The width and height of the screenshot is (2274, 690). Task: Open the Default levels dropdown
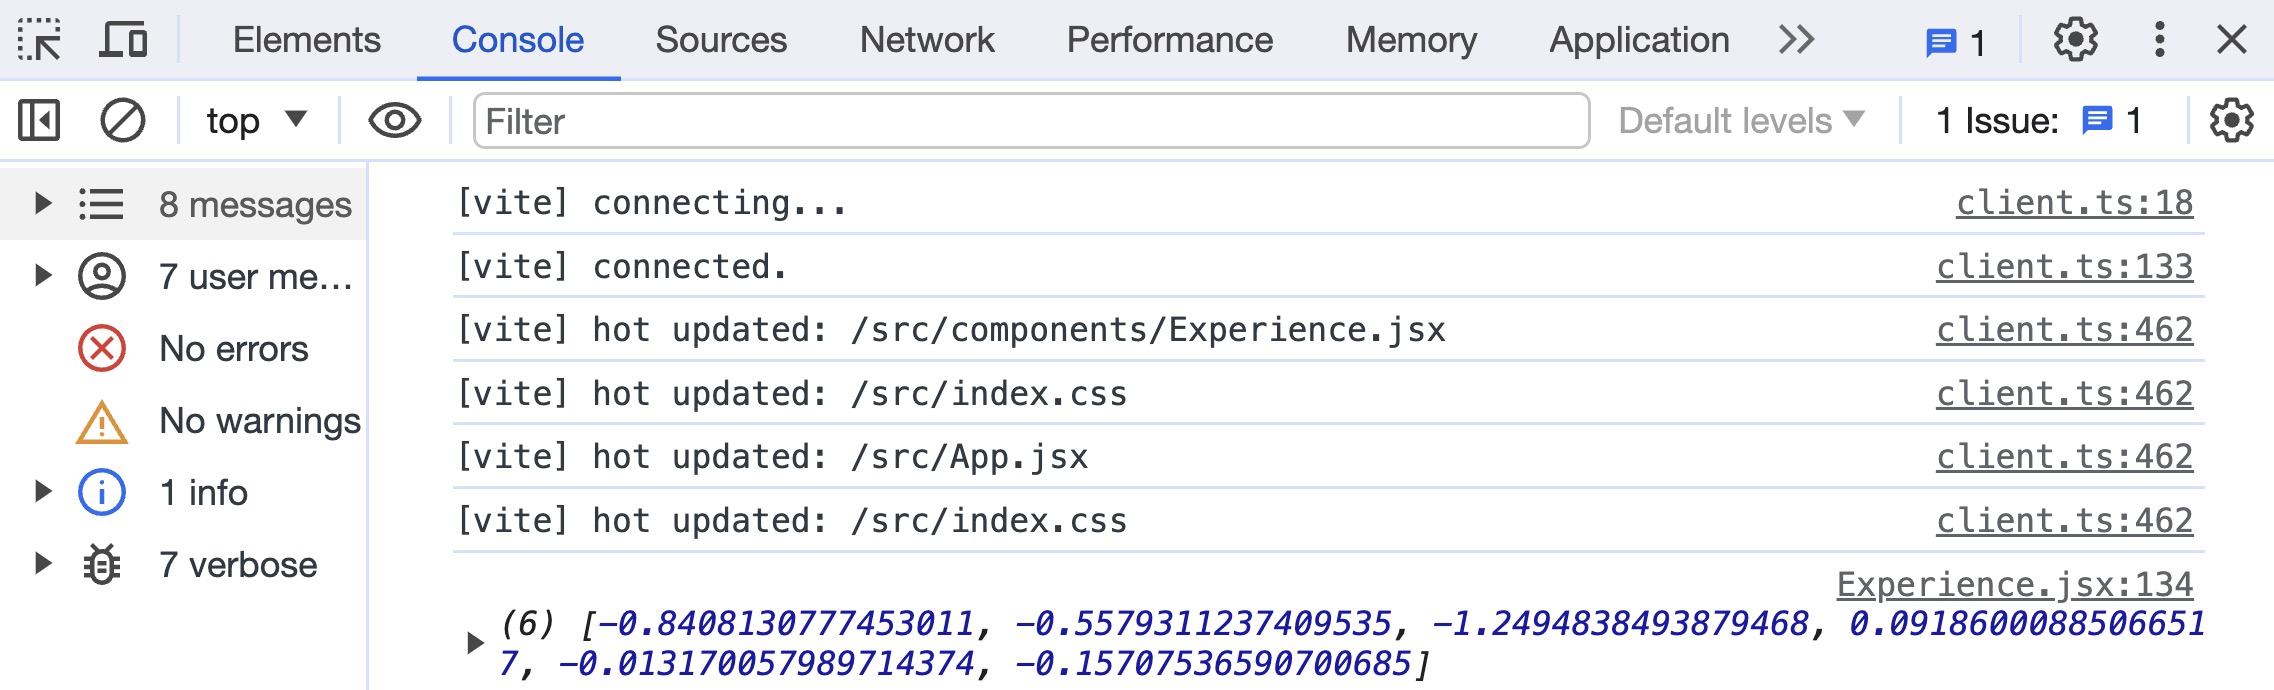point(1741,121)
